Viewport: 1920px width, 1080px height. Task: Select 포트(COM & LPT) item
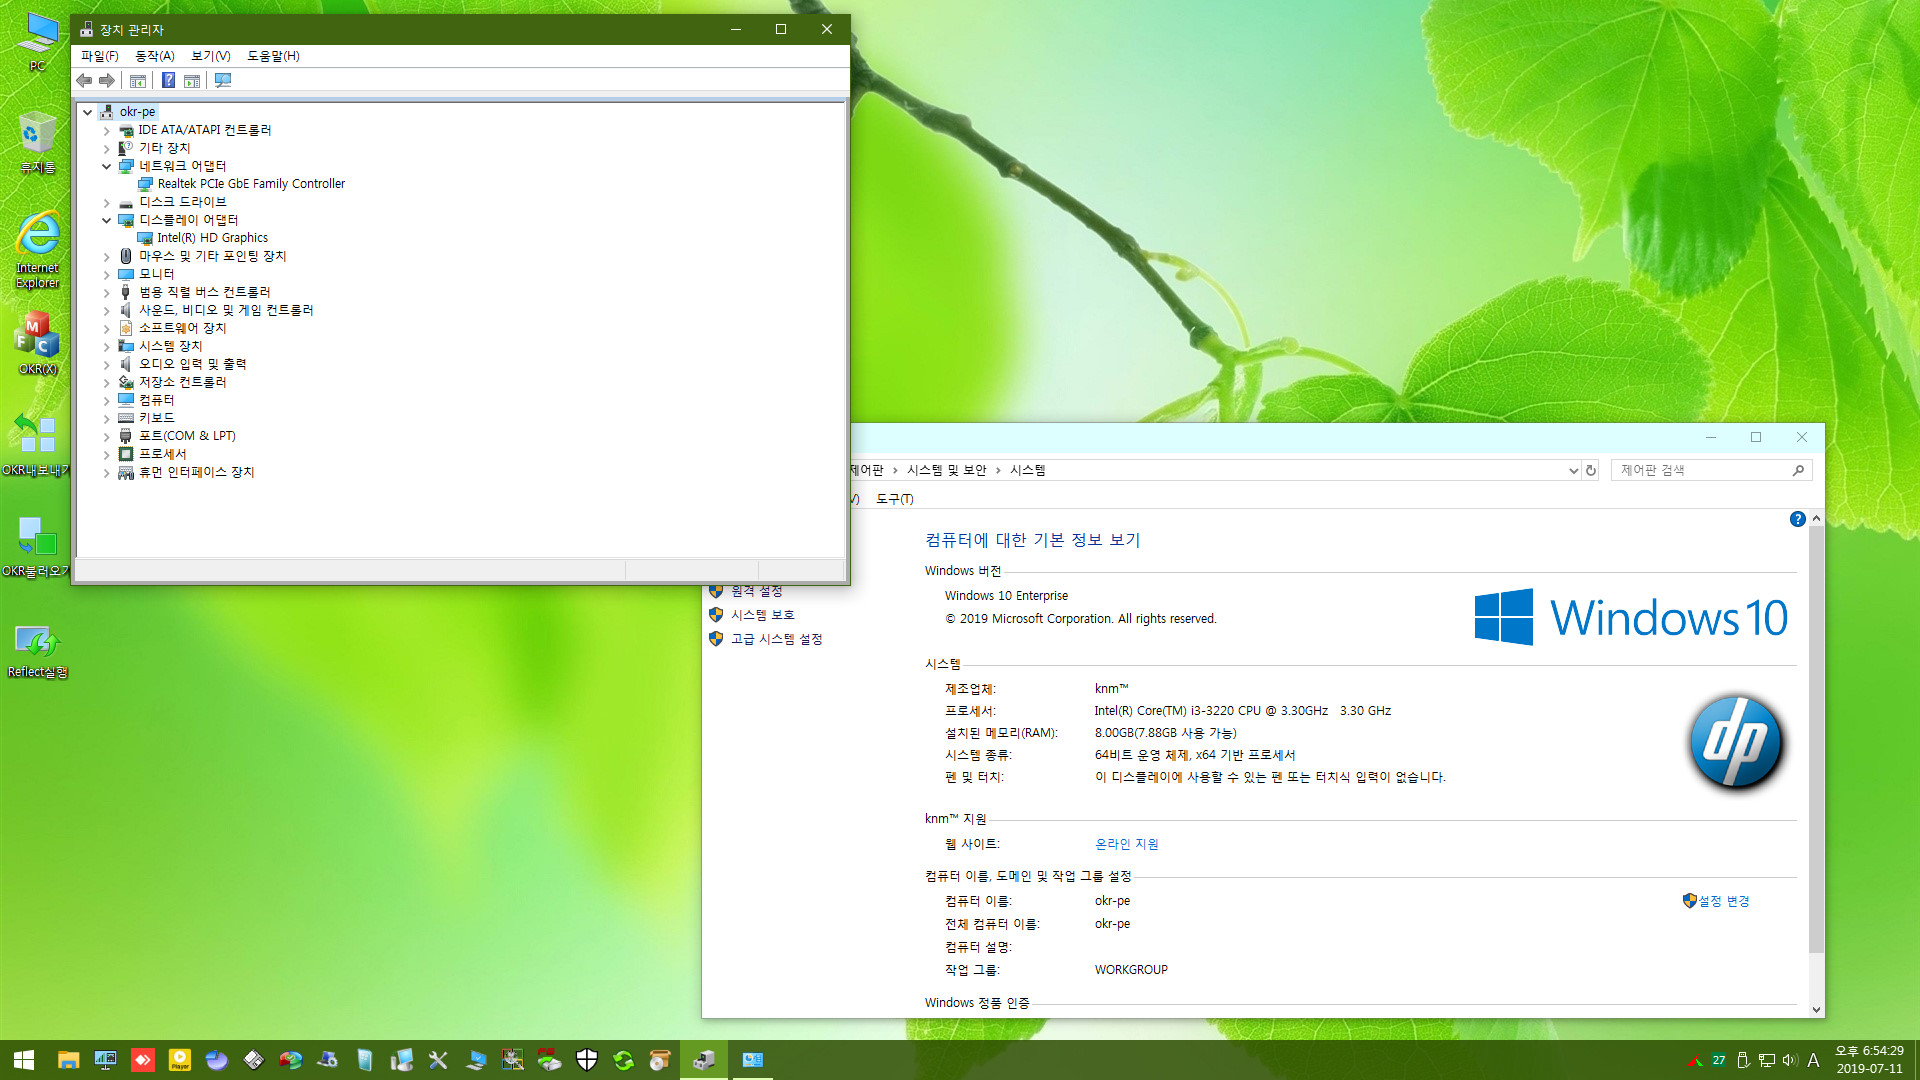coord(187,436)
